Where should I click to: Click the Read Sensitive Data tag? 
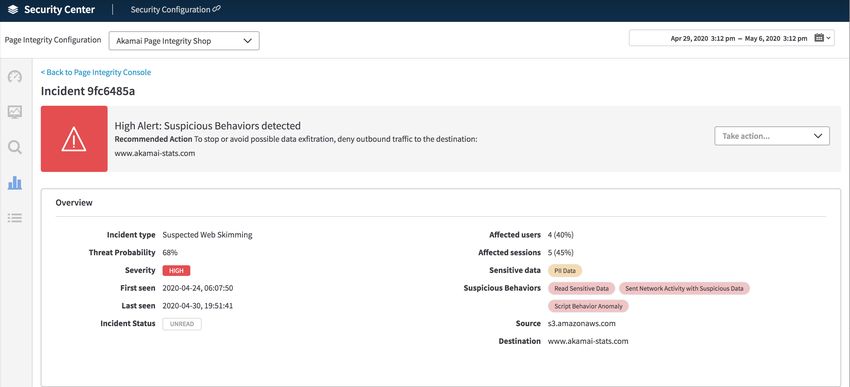pyautogui.click(x=581, y=288)
